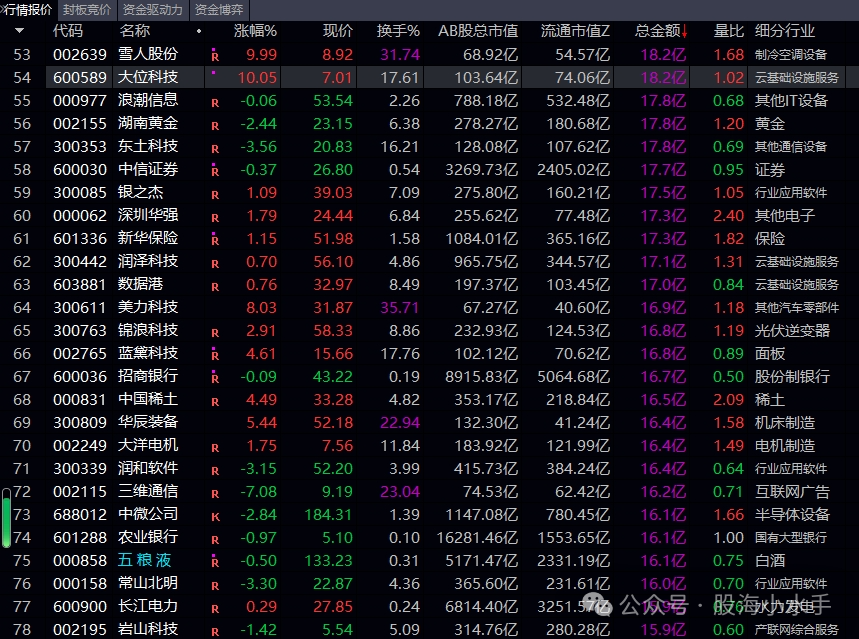
Task: Click the R flag icon of 锦浪科技
Action: click(x=215, y=333)
